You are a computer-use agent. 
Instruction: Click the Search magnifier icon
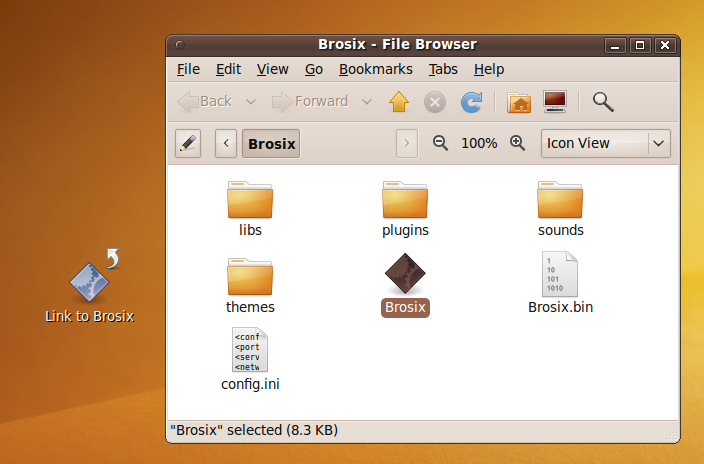(x=603, y=102)
